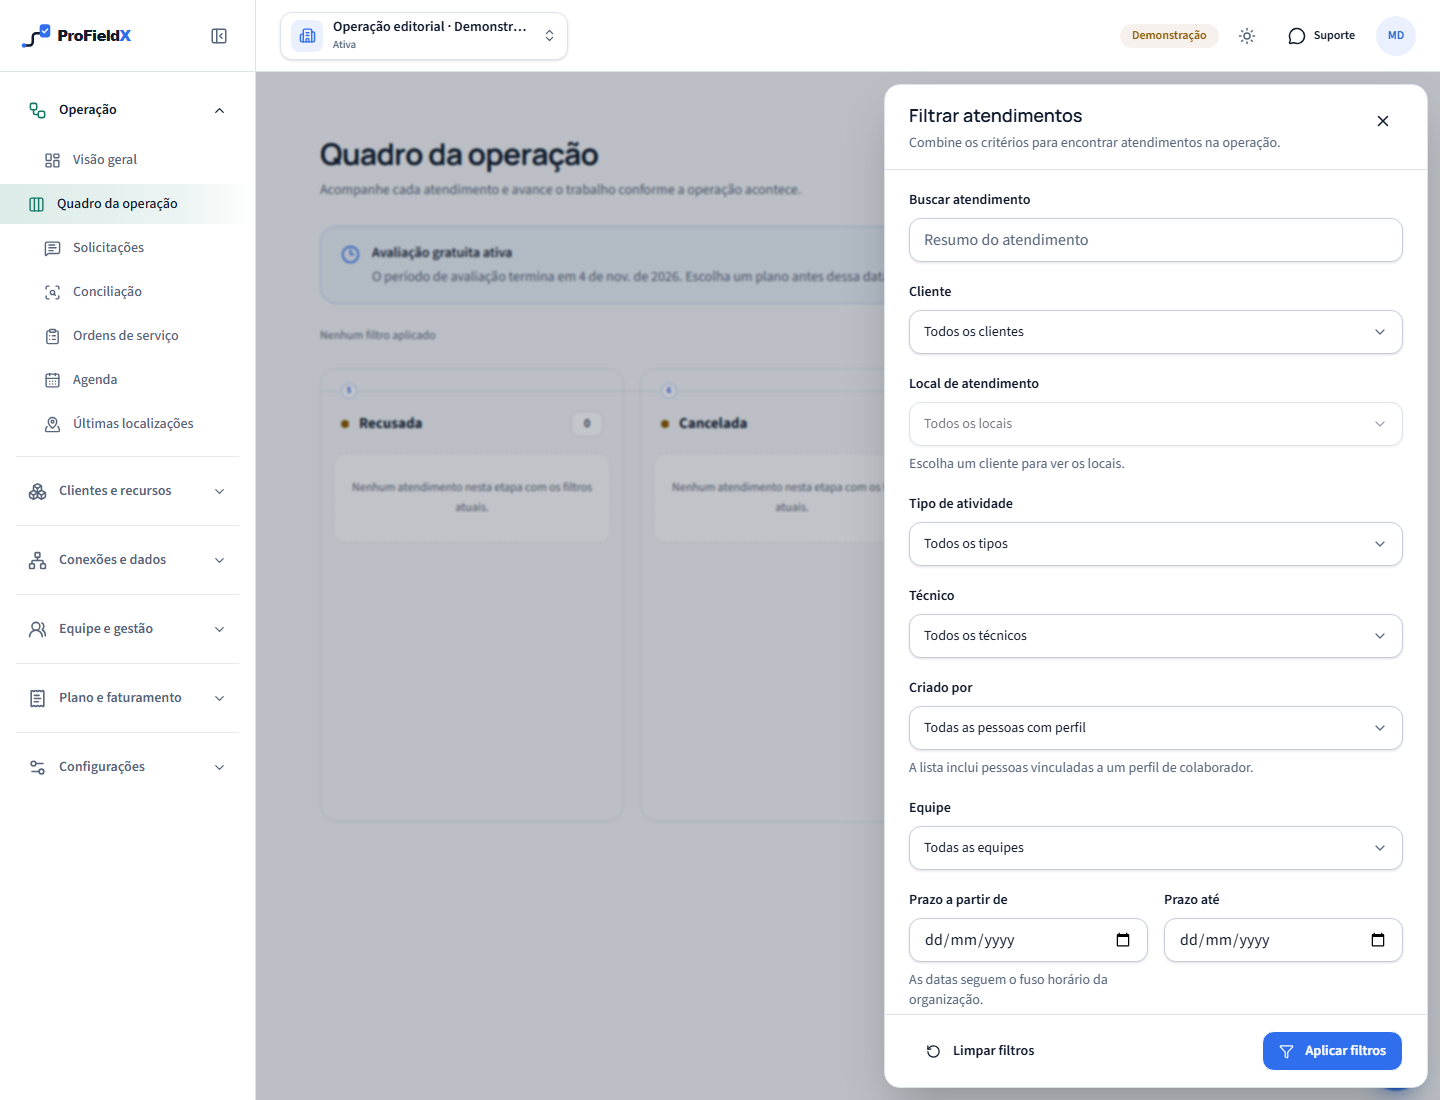Click the Últimas localizações pin icon

53,424
